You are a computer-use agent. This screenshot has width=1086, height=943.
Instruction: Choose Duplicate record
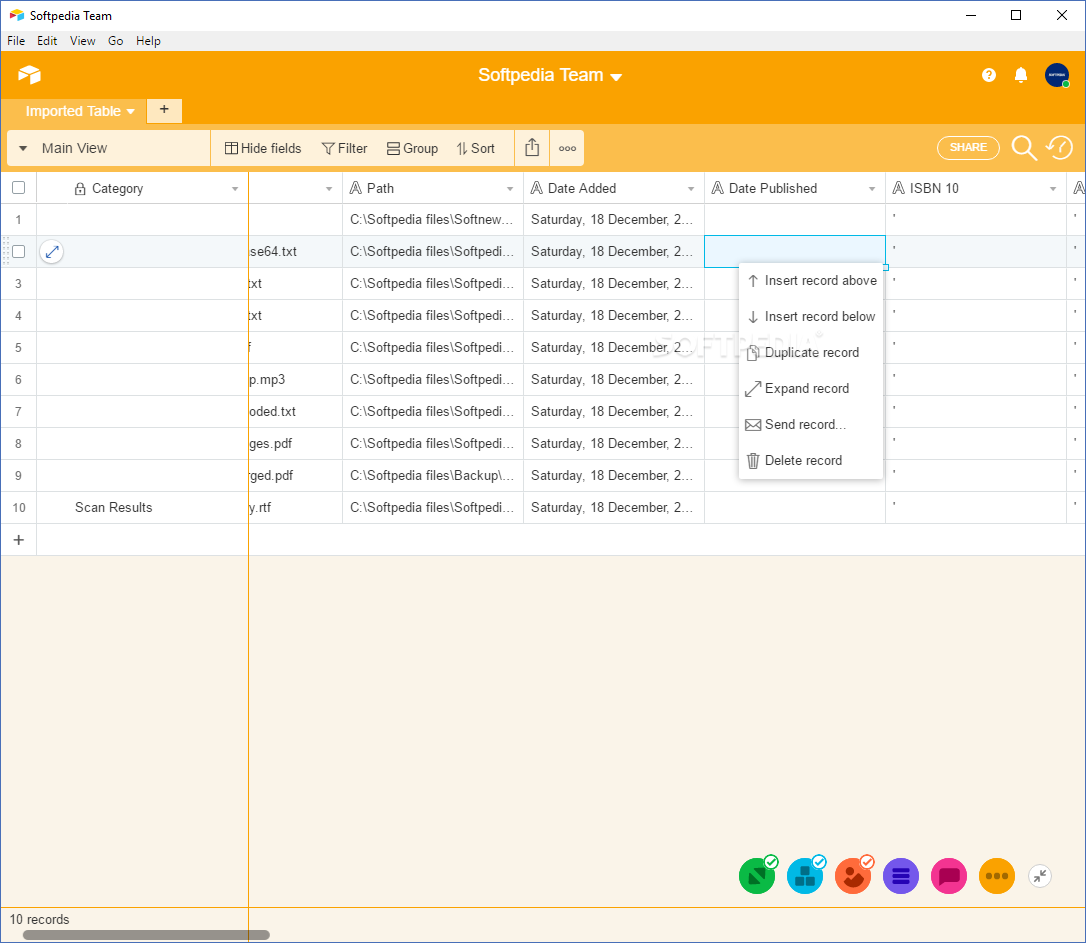(811, 352)
